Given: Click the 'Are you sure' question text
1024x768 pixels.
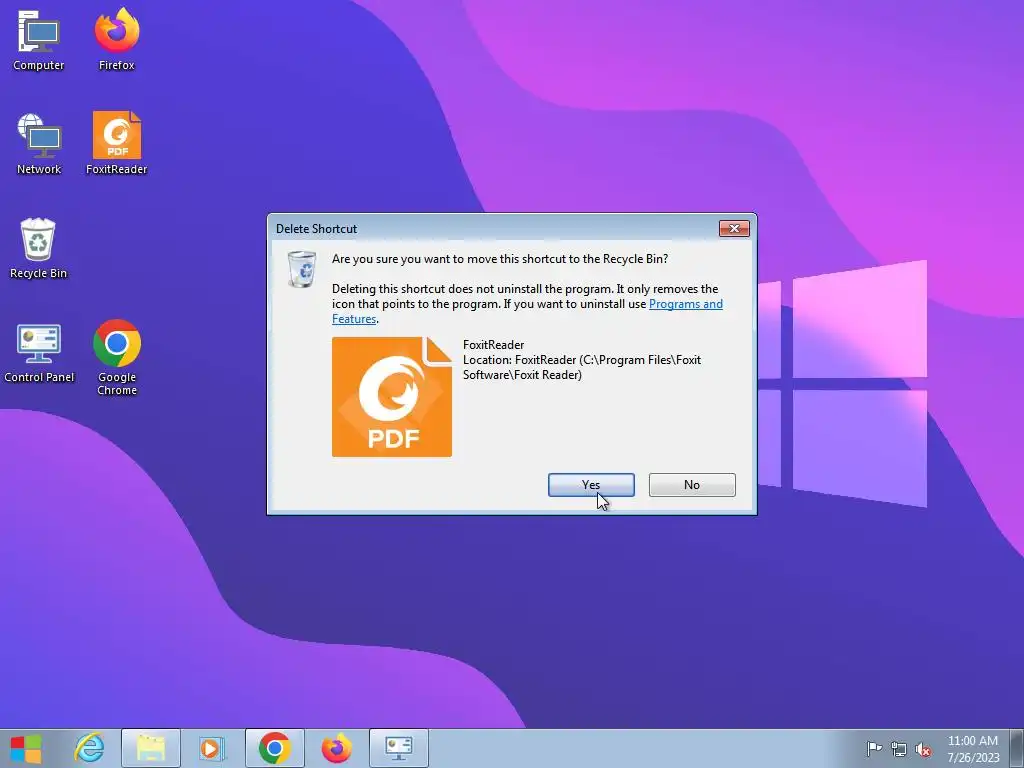Looking at the screenshot, I should pyautogui.click(x=500, y=259).
